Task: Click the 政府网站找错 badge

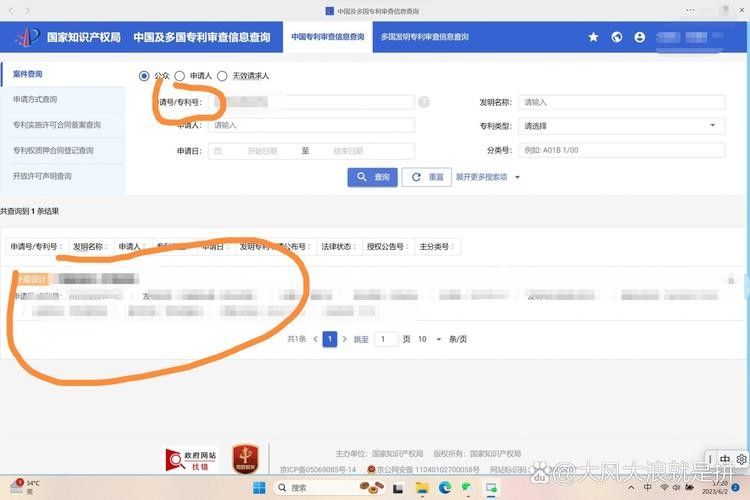Action: coord(191,460)
